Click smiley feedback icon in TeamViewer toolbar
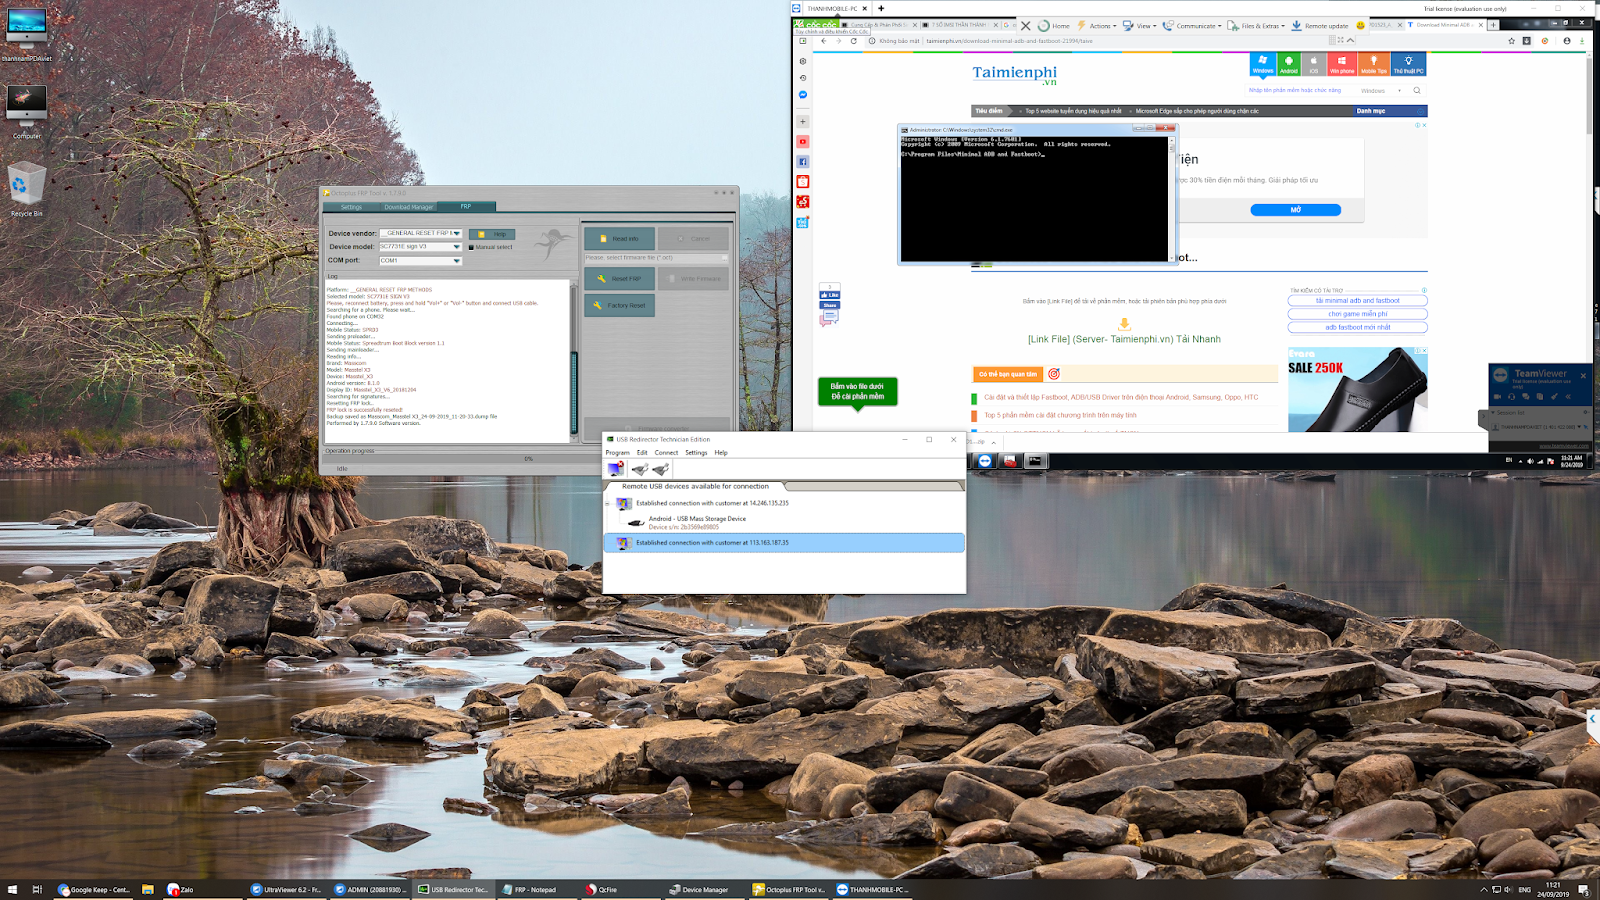Image resolution: width=1600 pixels, height=900 pixels. [x=1360, y=26]
